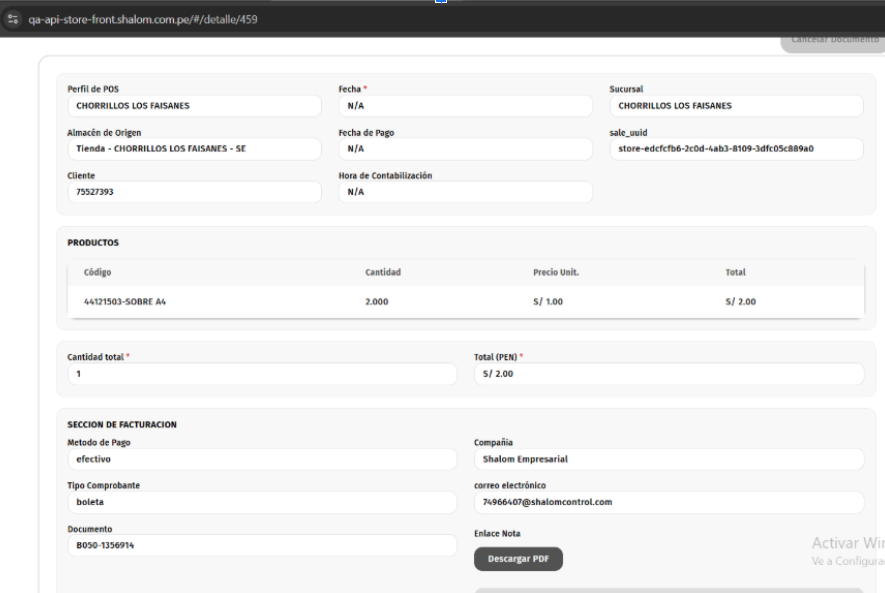
Task: Click the Fecha de Pago field
Action: click(465, 149)
